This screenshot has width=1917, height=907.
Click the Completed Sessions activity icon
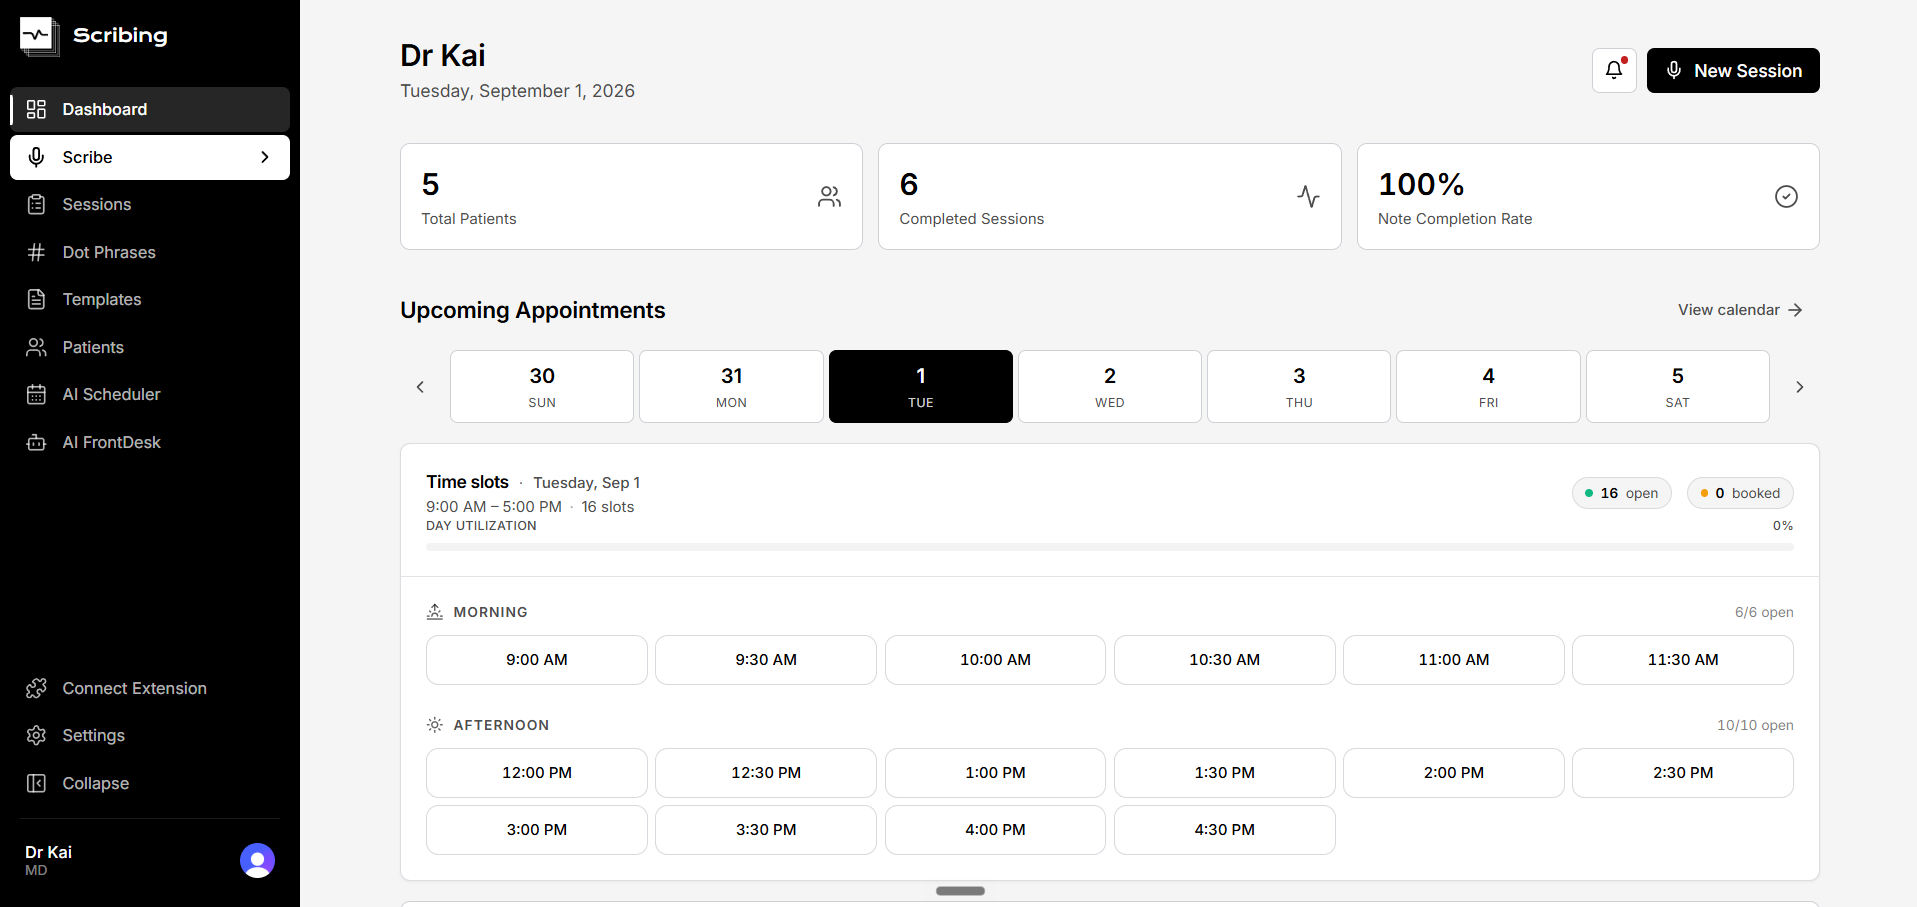pos(1308,196)
